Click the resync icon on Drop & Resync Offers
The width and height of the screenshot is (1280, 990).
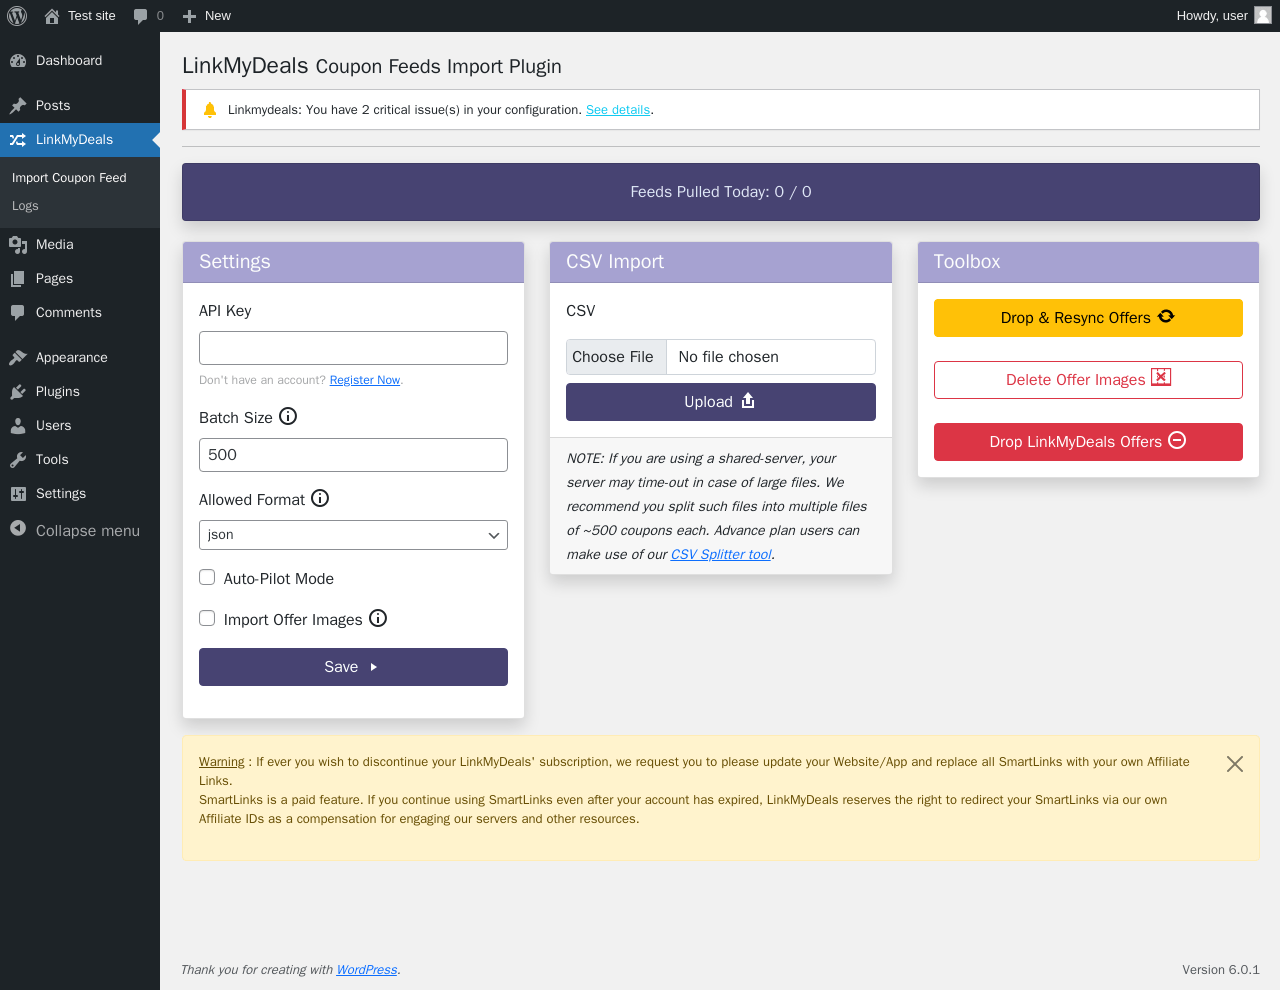(1166, 316)
